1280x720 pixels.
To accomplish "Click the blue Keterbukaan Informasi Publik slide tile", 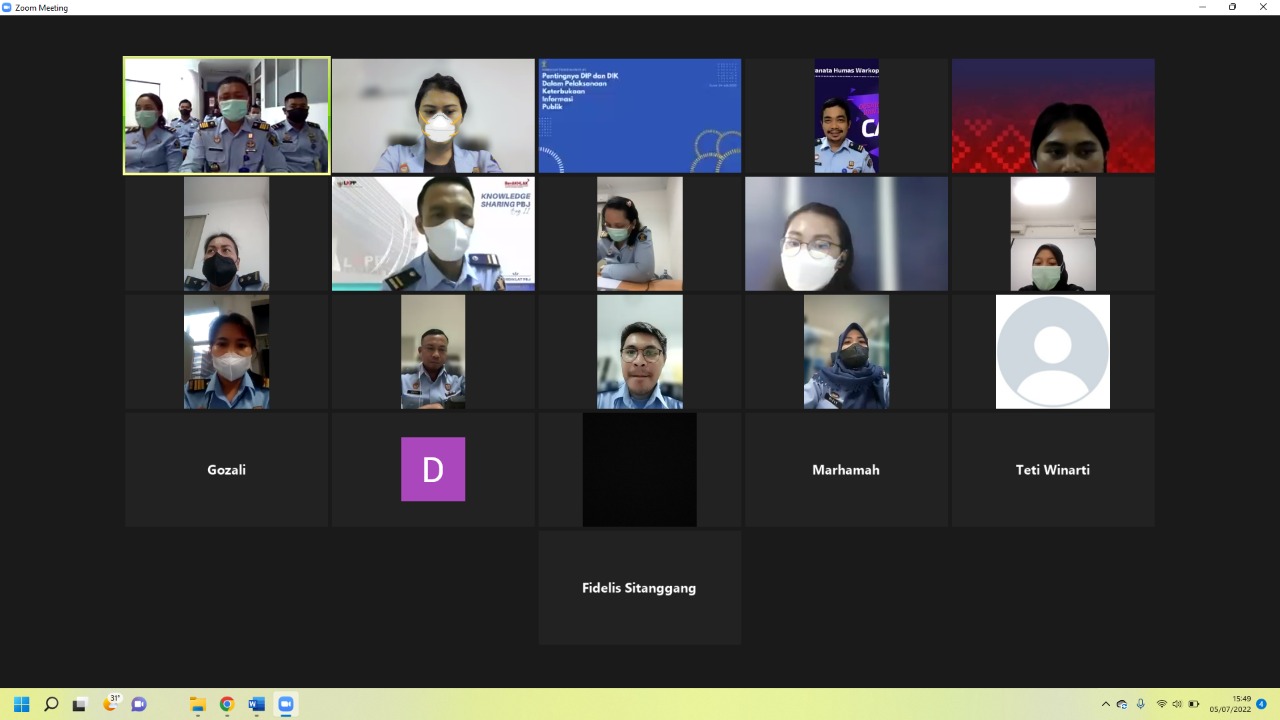I will (640, 116).
